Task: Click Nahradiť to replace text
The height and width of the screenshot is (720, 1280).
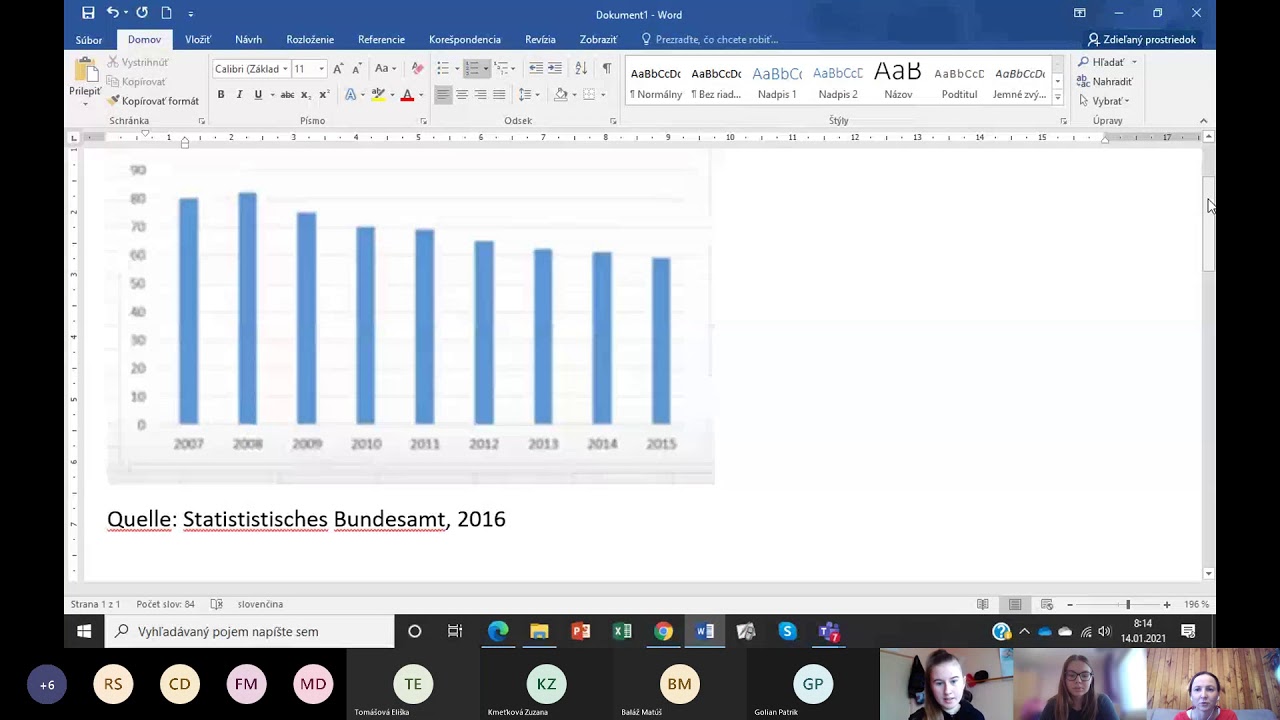Action: 1105,82
